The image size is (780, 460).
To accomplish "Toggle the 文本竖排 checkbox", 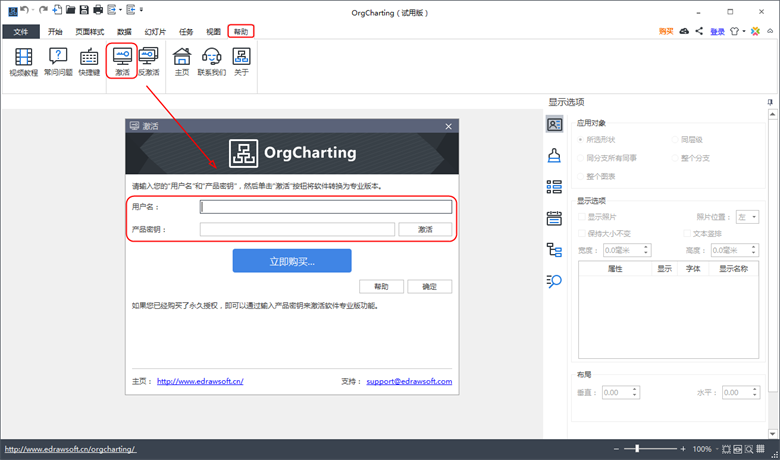I will (687, 233).
